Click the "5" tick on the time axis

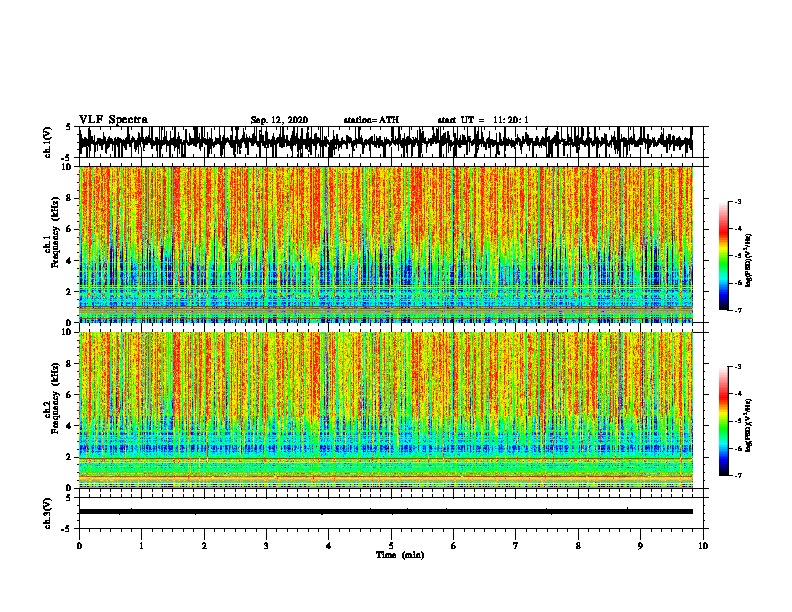[391, 546]
